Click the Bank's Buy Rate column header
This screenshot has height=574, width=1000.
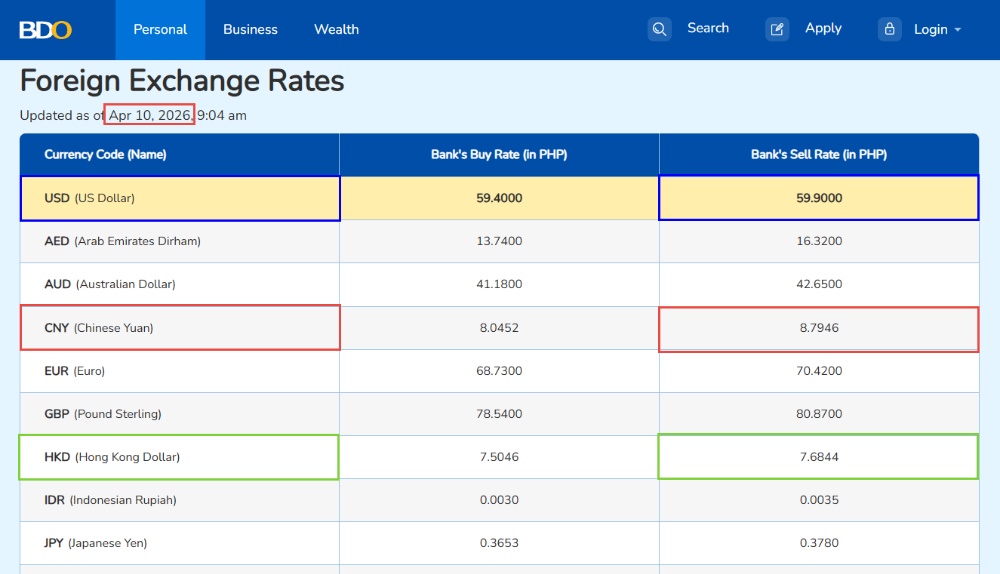pos(499,155)
